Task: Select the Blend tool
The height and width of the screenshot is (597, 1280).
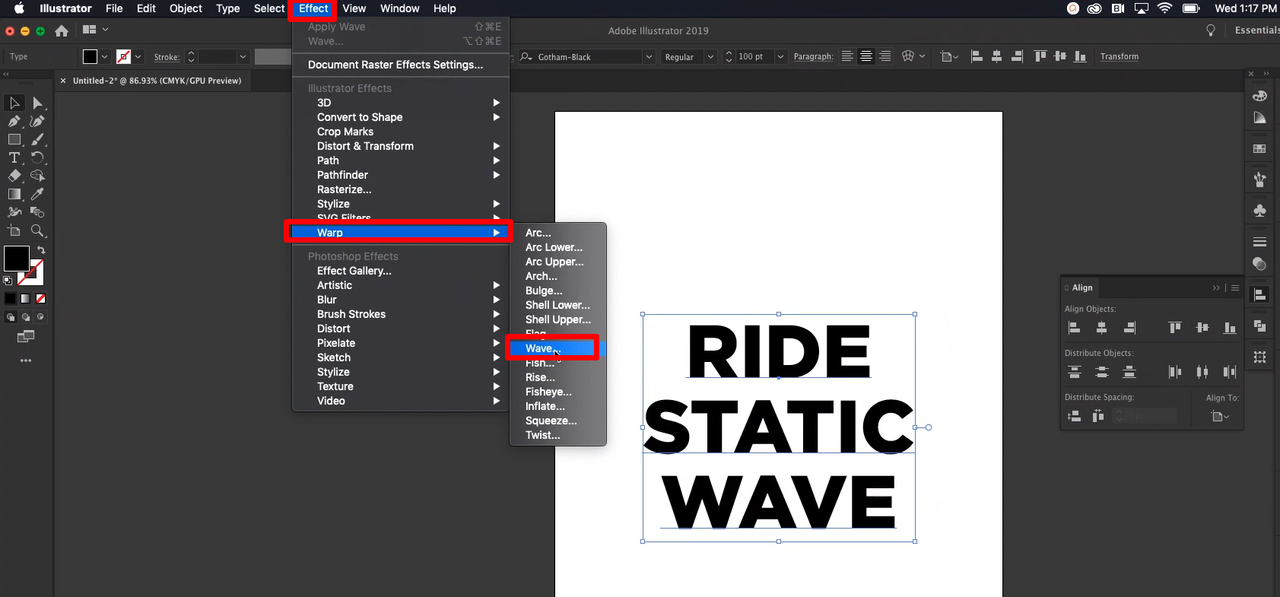Action: (x=37, y=212)
